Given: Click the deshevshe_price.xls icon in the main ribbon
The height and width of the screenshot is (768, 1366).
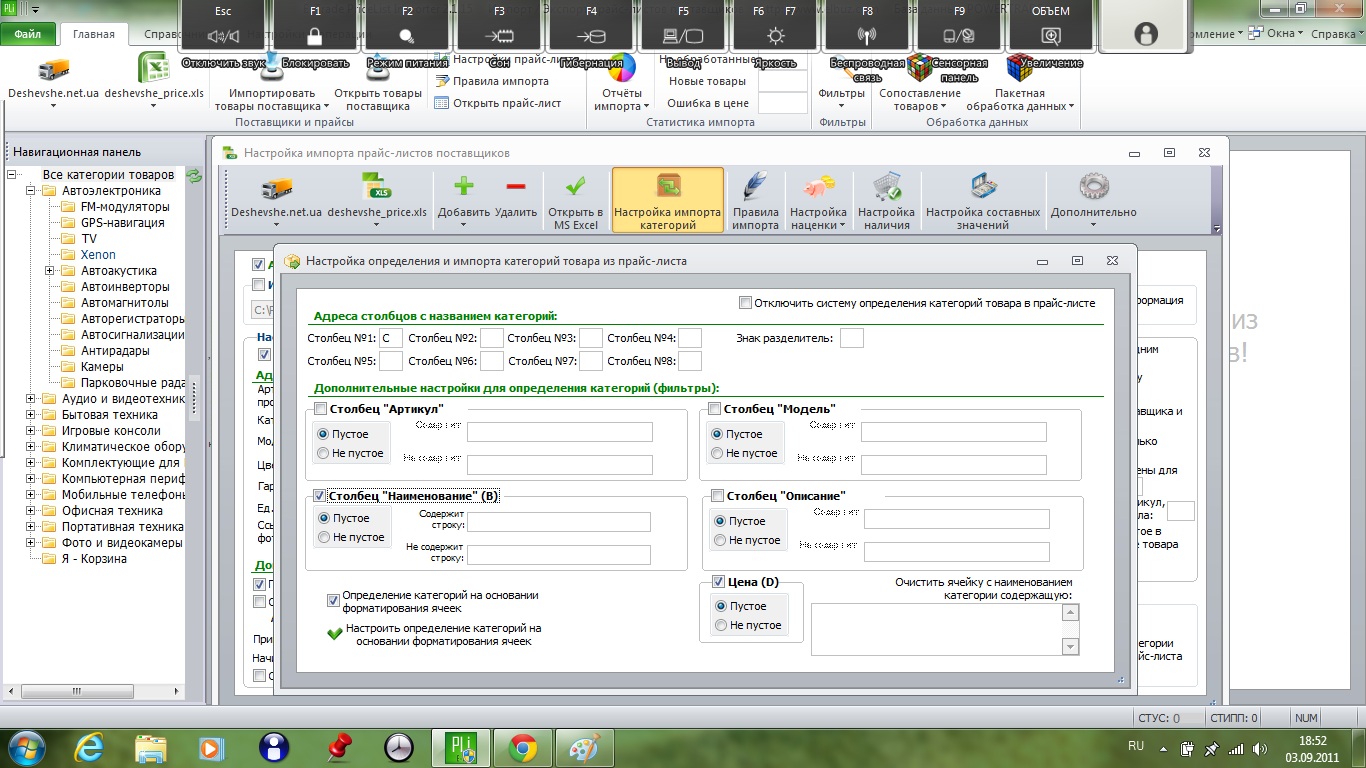Looking at the screenshot, I should [153, 68].
